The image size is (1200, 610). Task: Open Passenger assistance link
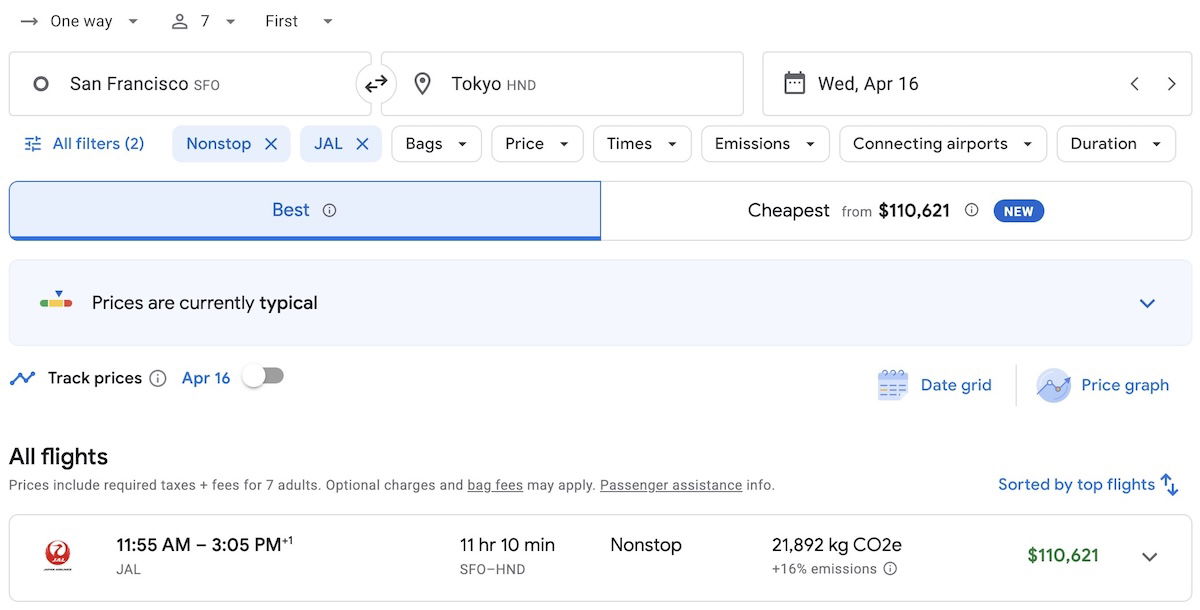(x=671, y=485)
